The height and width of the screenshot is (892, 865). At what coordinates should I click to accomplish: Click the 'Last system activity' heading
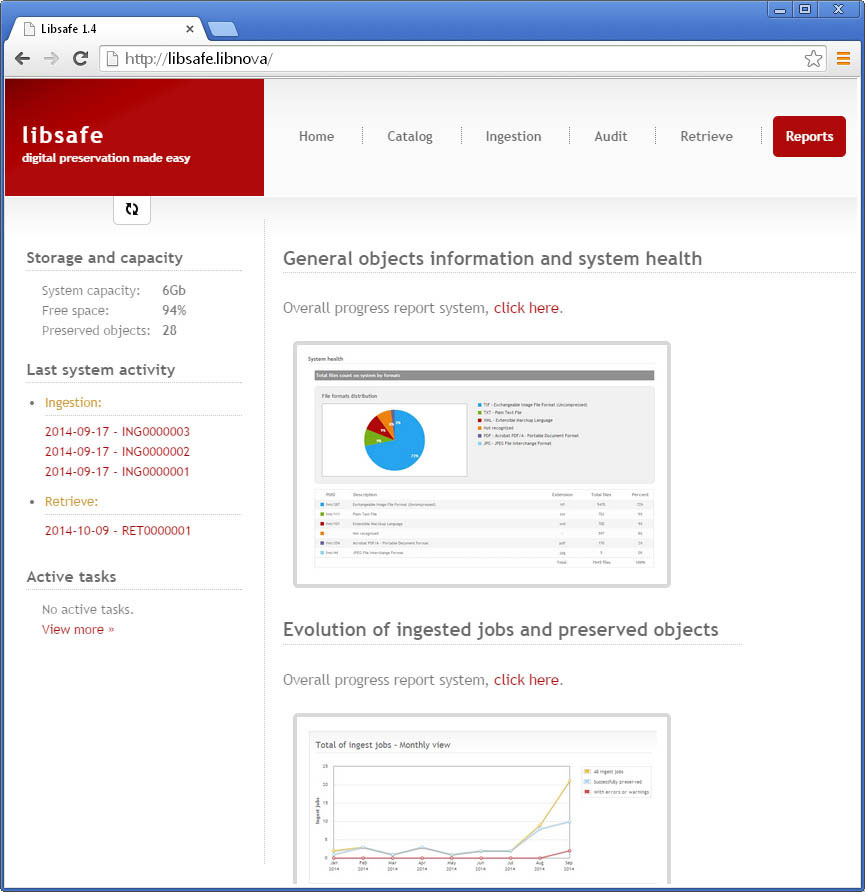coord(101,370)
